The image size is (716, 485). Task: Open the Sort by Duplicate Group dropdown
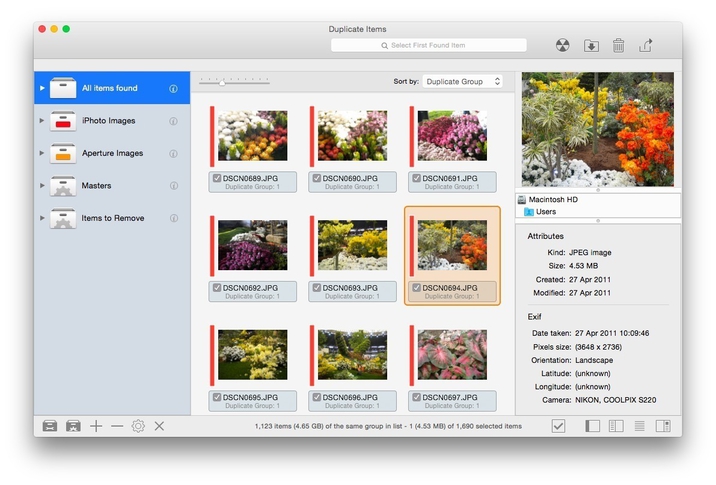tap(462, 81)
